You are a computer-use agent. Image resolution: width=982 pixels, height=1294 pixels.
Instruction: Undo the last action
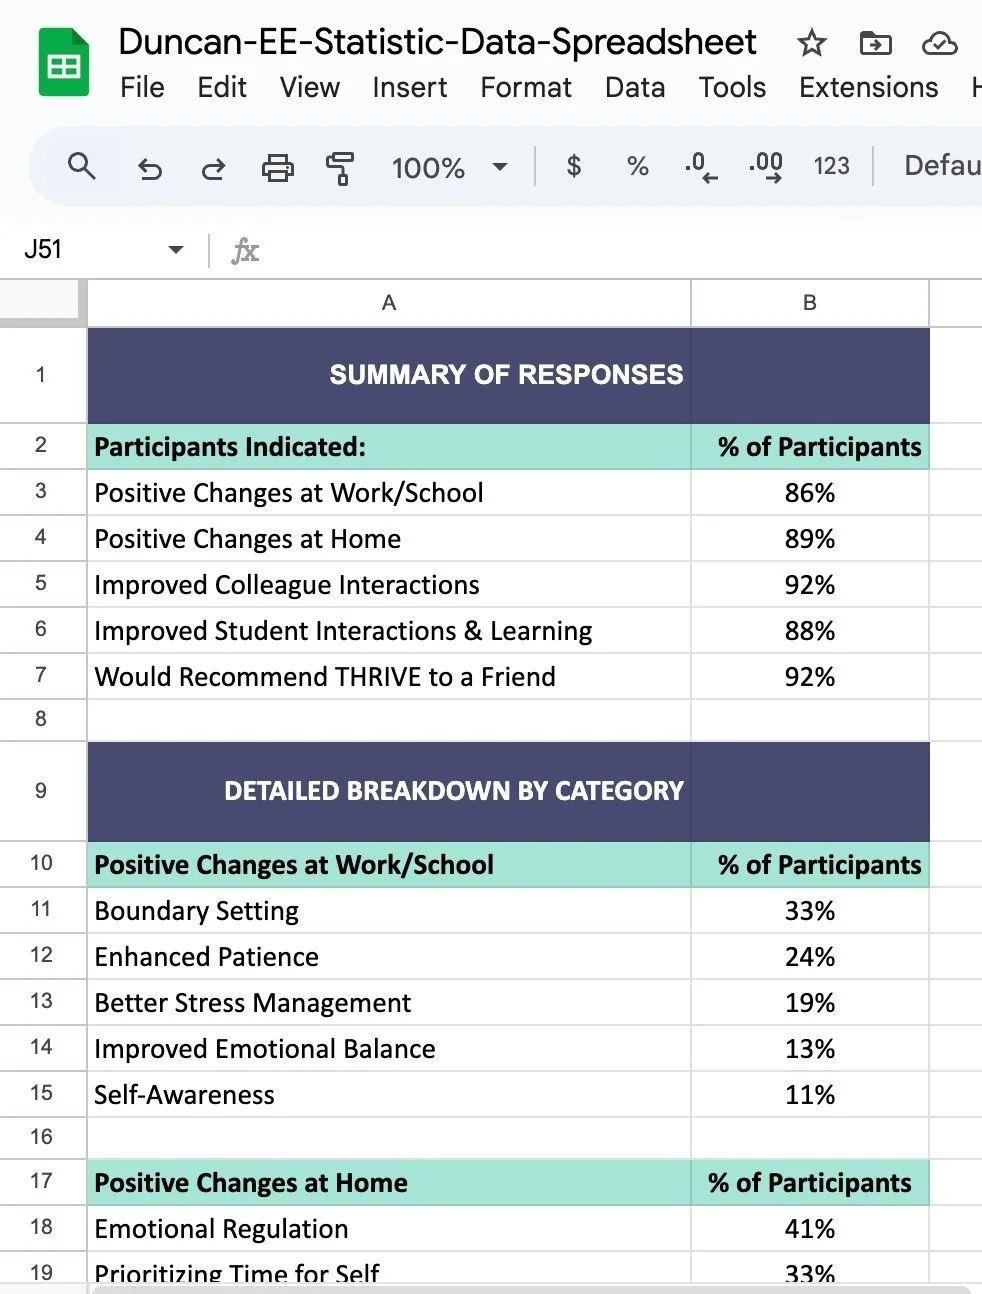point(150,167)
